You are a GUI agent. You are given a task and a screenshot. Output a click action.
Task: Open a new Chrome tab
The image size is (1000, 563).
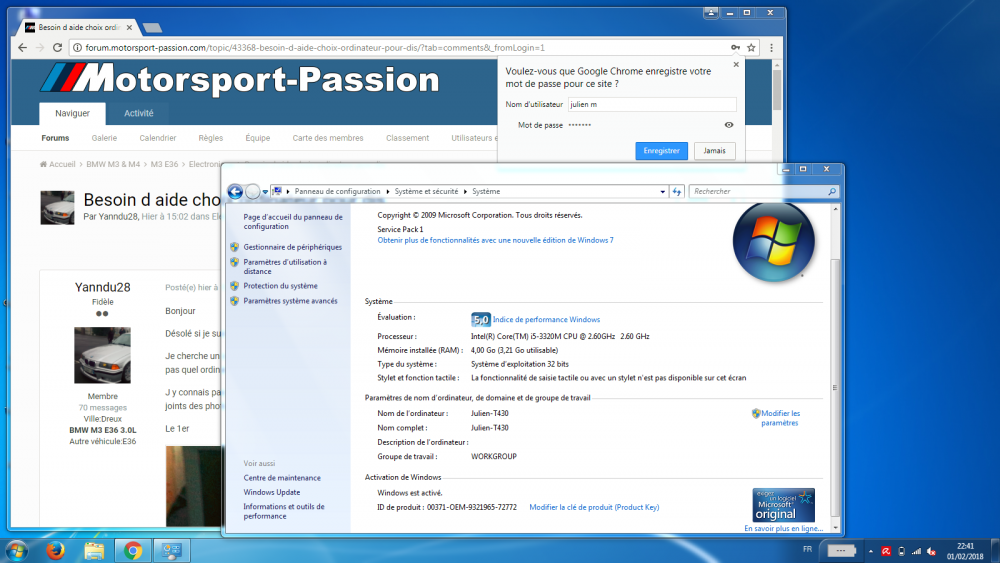pyautogui.click(x=152, y=27)
